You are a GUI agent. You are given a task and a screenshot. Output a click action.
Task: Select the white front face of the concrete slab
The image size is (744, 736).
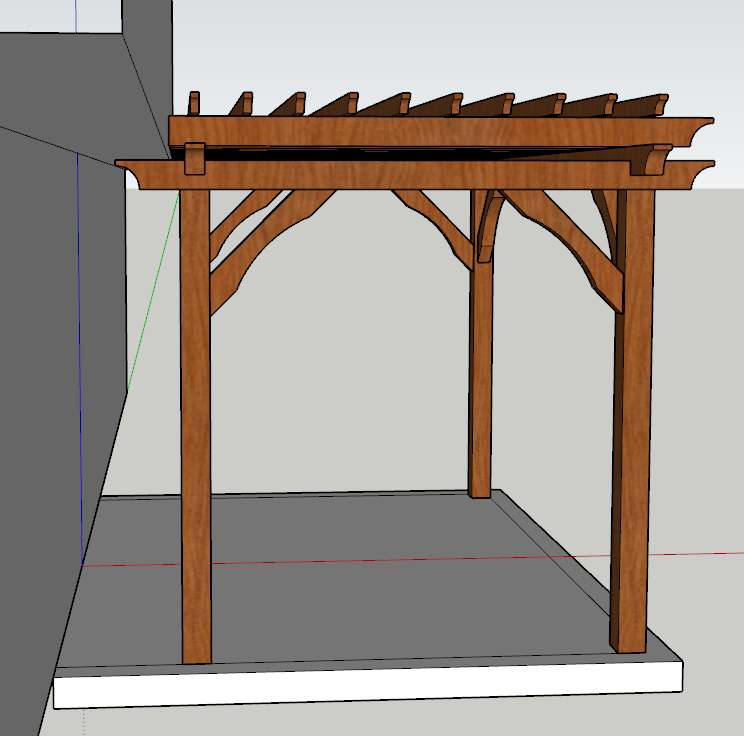click(368, 686)
